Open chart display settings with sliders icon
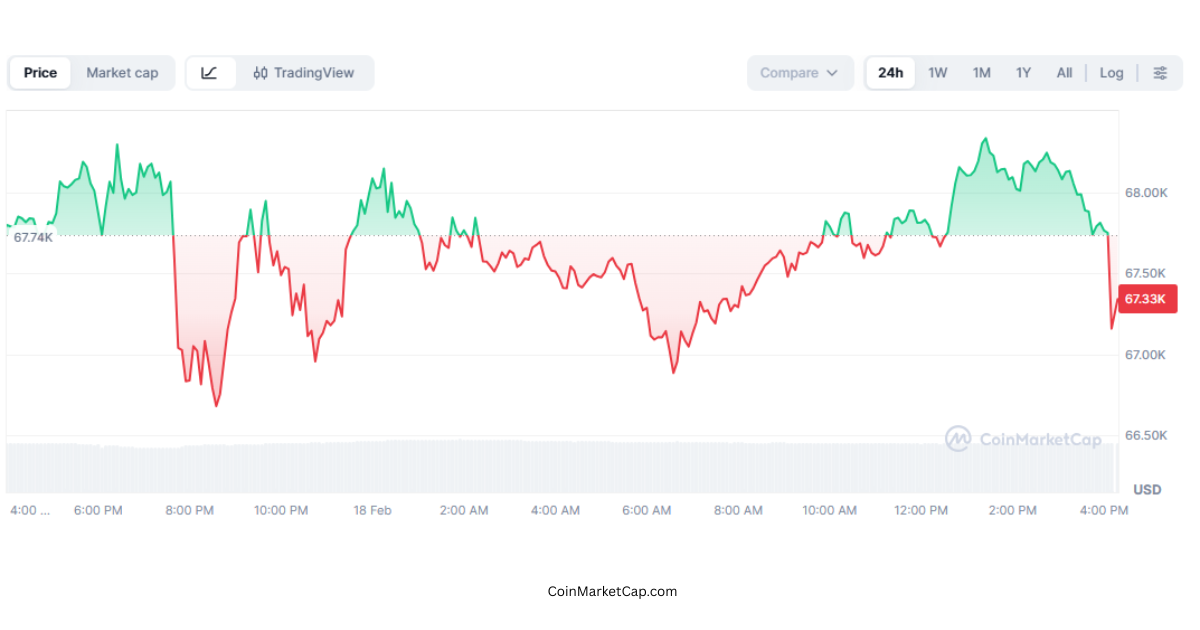This screenshot has width=1200, height=630. click(x=1160, y=72)
